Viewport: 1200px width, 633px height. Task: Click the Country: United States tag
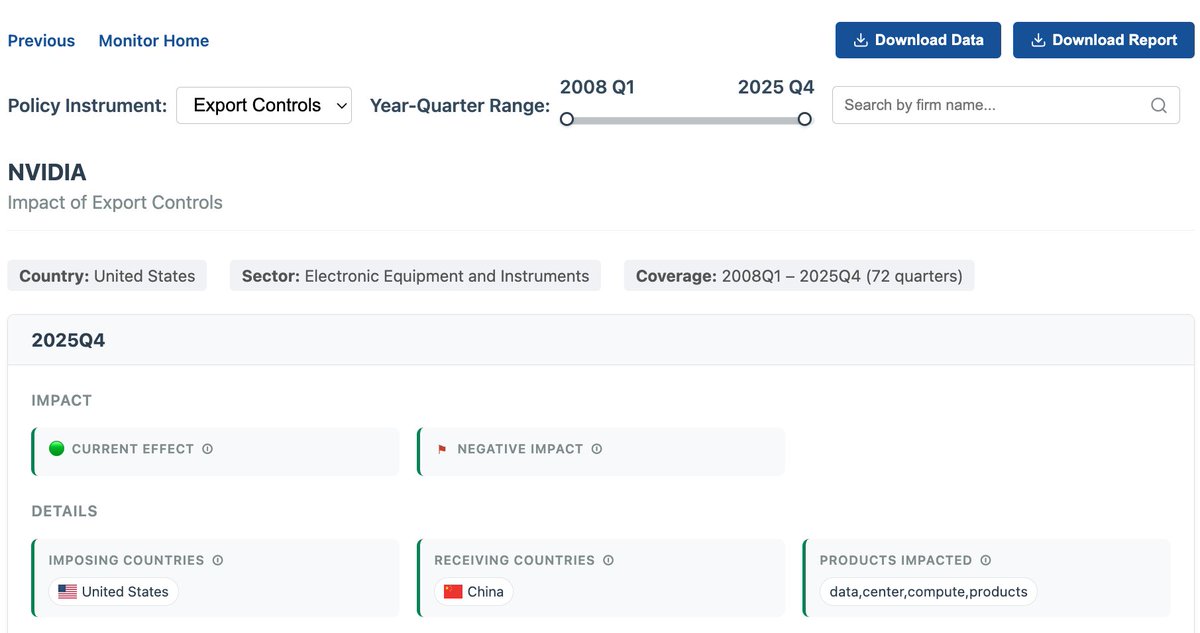[x=107, y=276]
